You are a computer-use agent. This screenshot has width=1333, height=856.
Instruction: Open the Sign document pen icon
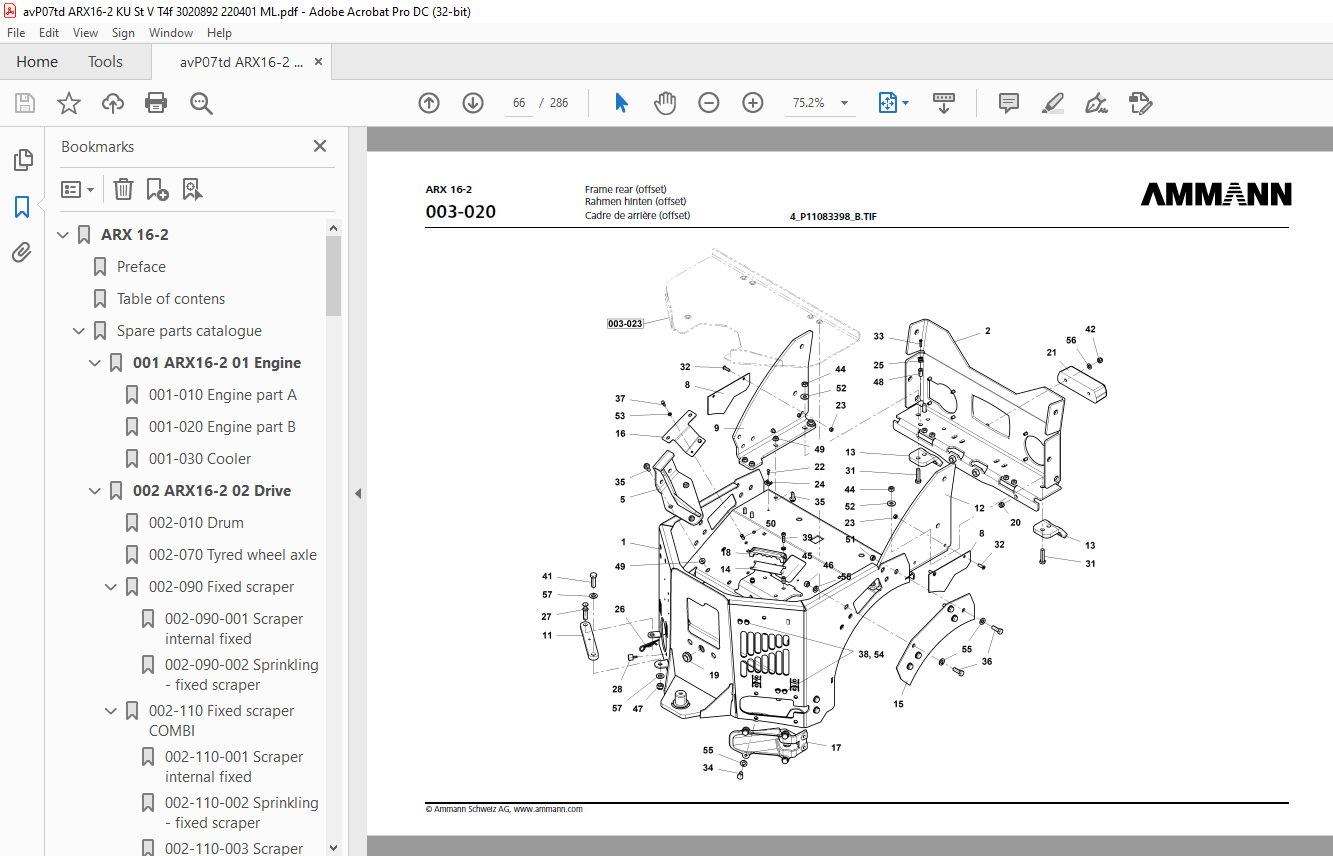pyautogui.click(x=1096, y=103)
